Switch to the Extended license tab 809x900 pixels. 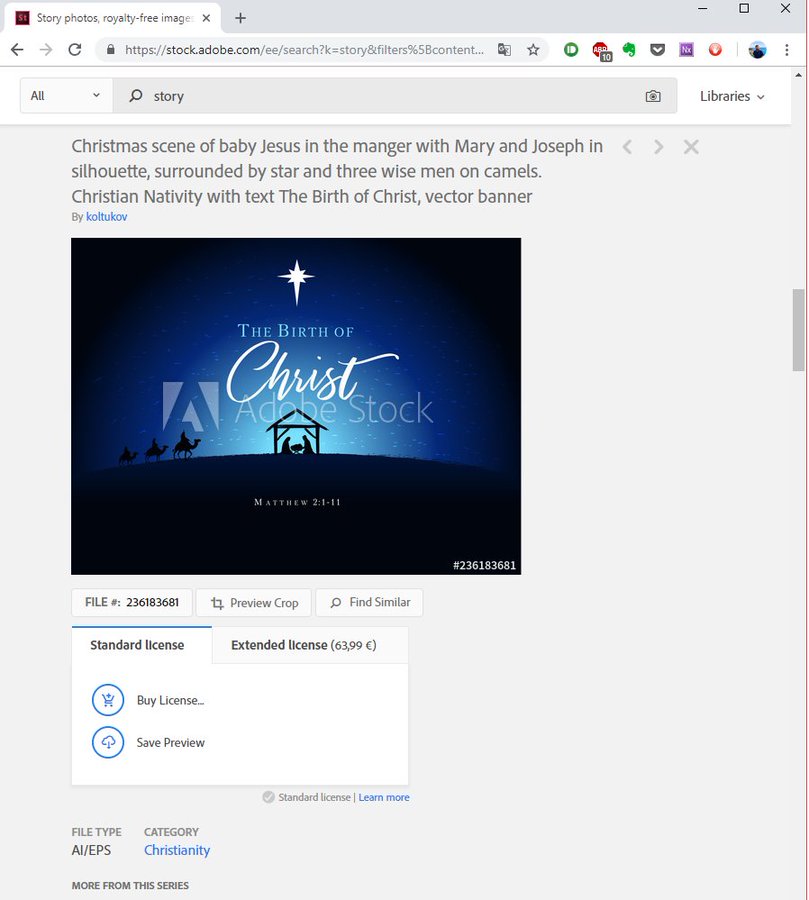tap(310, 645)
